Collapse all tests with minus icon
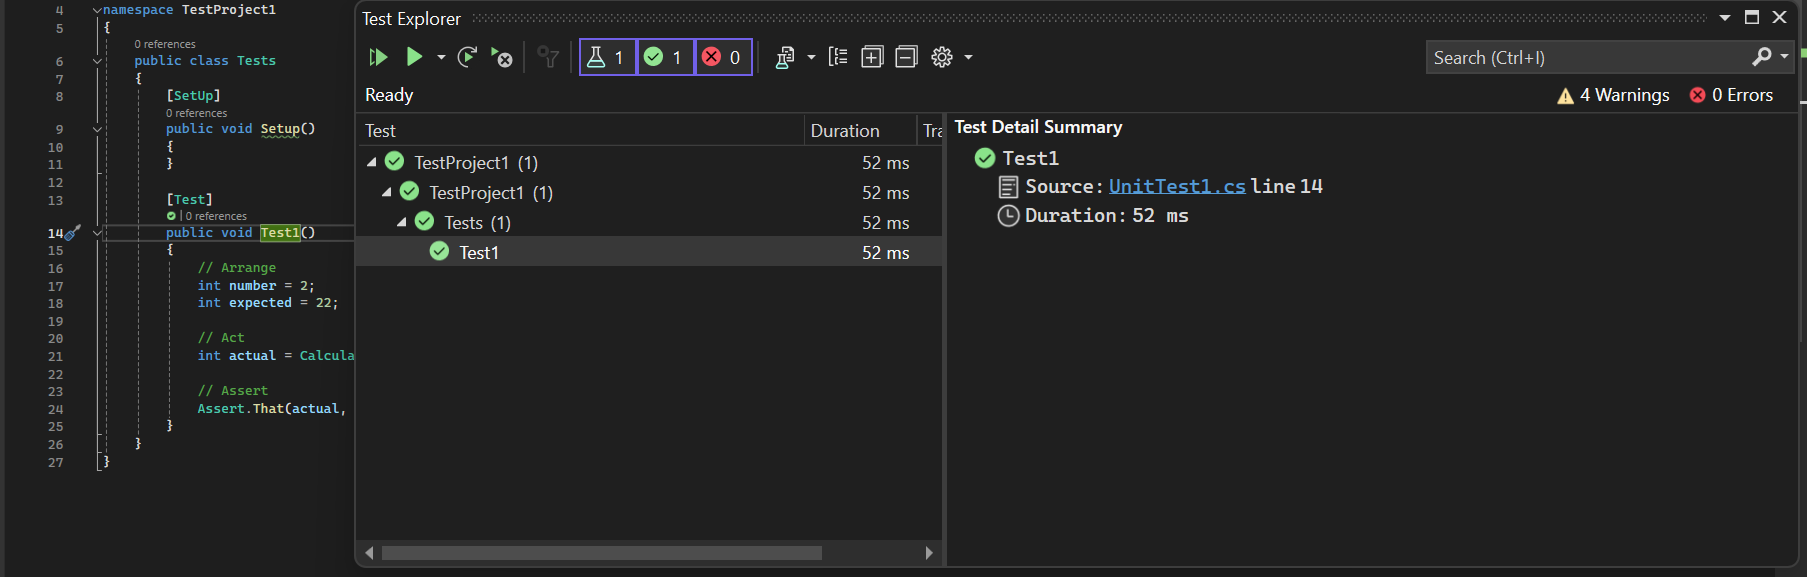Image resolution: width=1807 pixels, height=577 pixels. pos(906,57)
